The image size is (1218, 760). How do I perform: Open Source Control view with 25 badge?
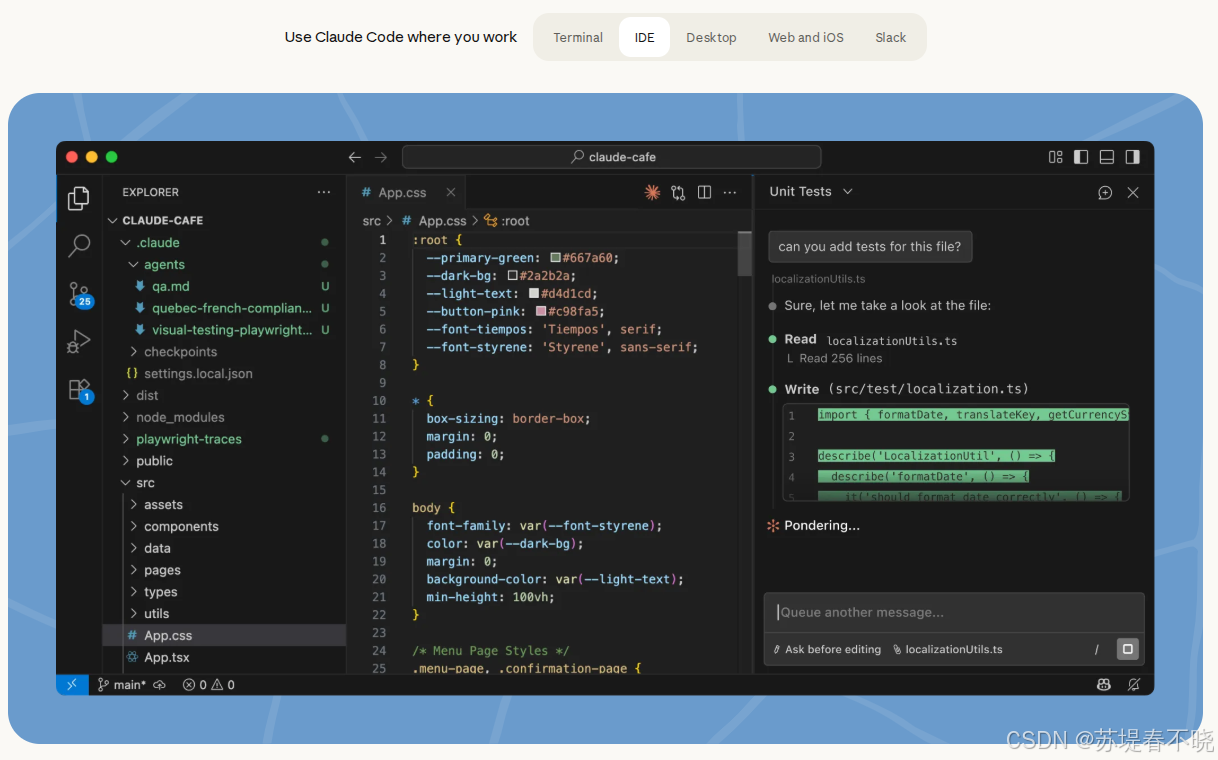click(79, 294)
